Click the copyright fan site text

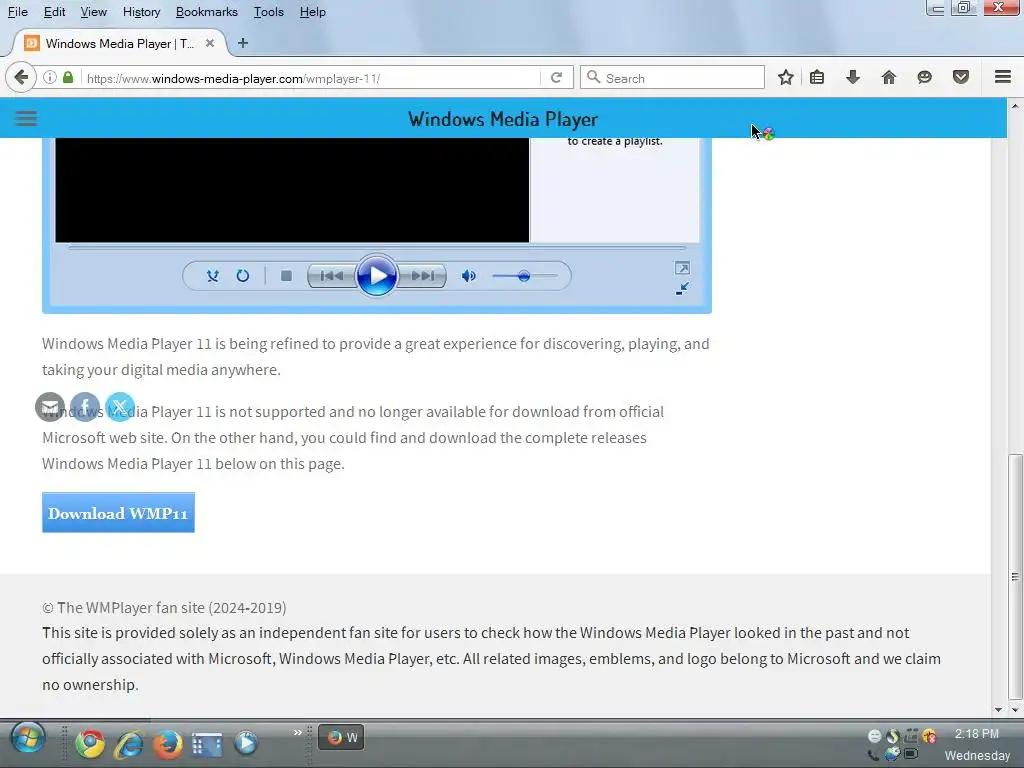point(164,607)
